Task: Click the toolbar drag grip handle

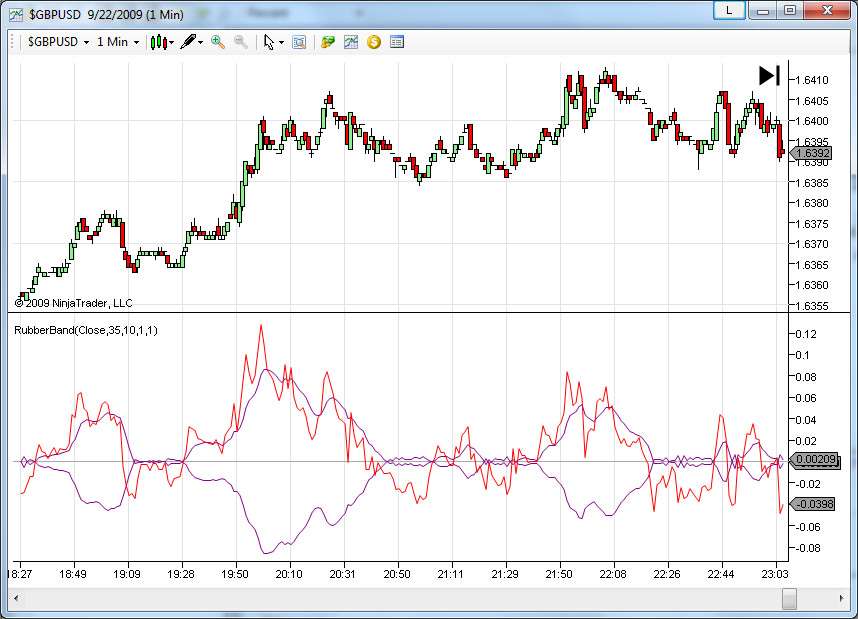Action: (13, 42)
